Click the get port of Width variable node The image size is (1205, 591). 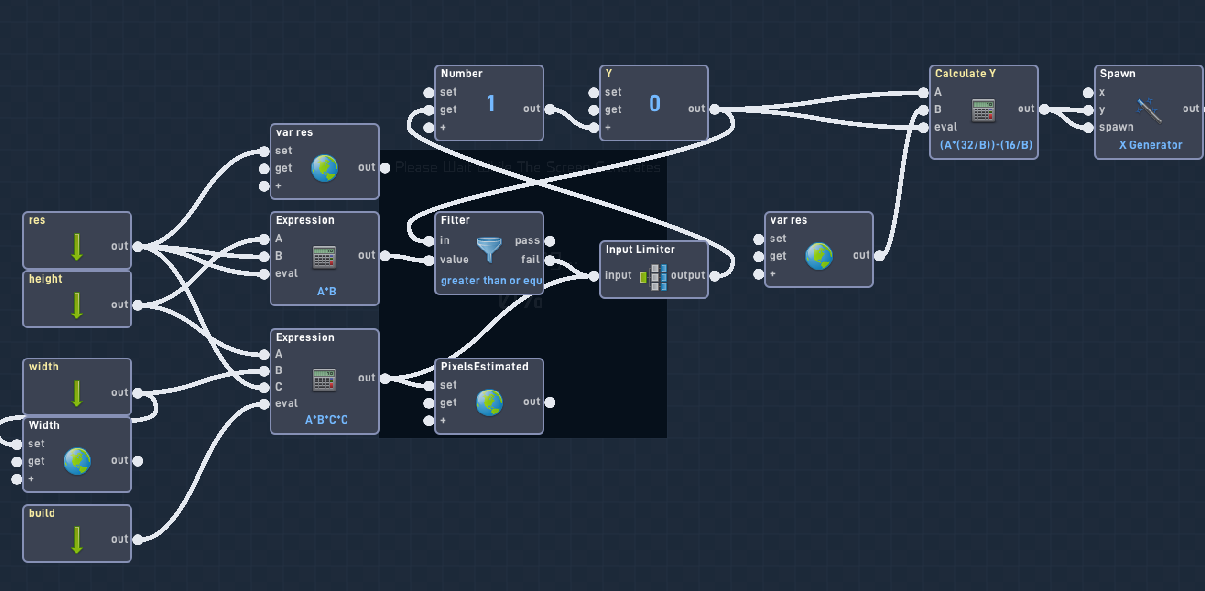17,462
